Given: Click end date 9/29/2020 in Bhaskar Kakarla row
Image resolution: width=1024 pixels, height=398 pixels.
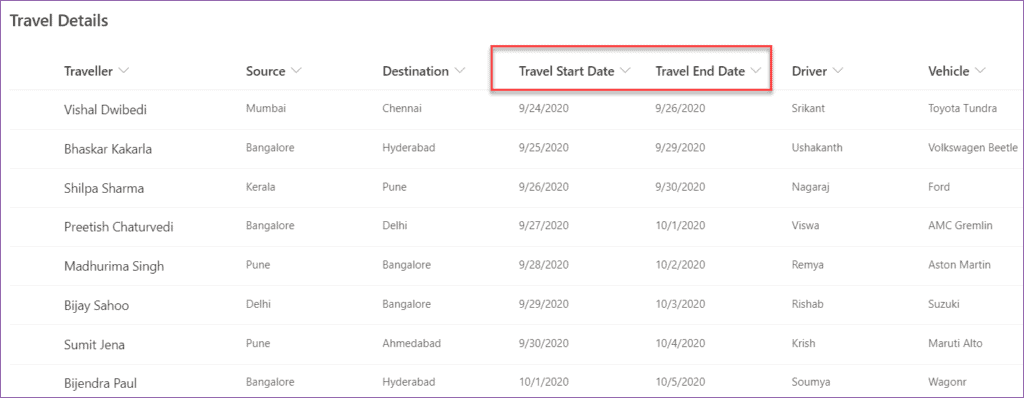Looking at the screenshot, I should click(680, 148).
